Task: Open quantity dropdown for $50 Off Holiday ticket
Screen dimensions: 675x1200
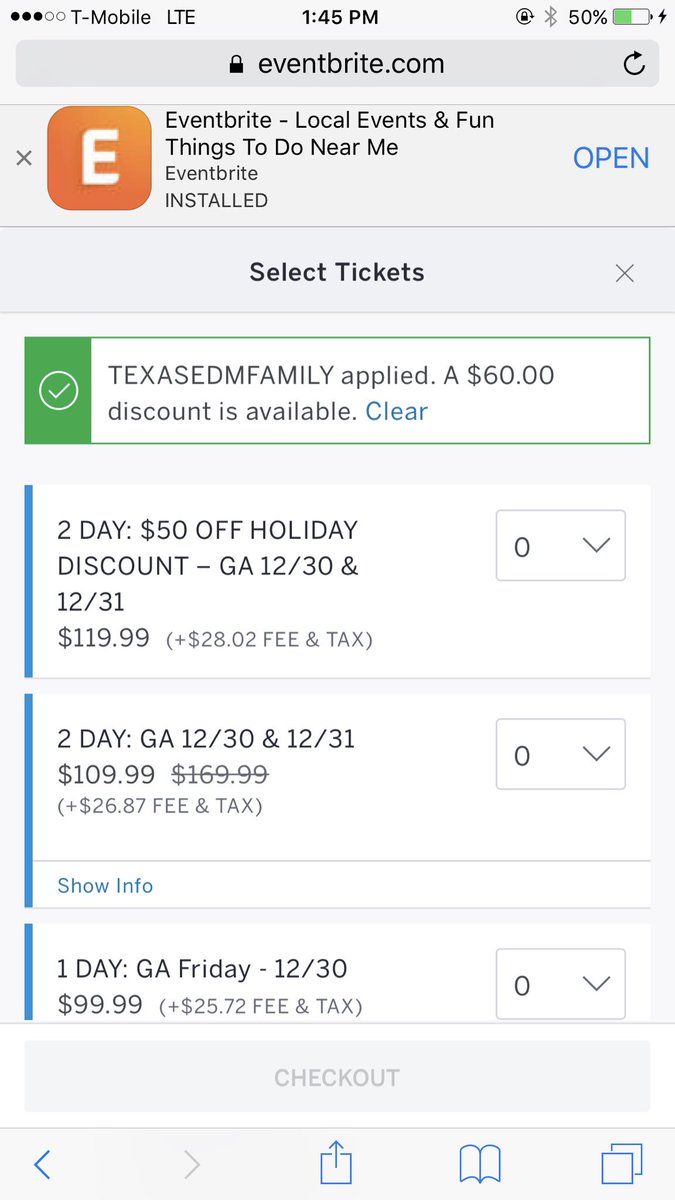Action: (560, 546)
